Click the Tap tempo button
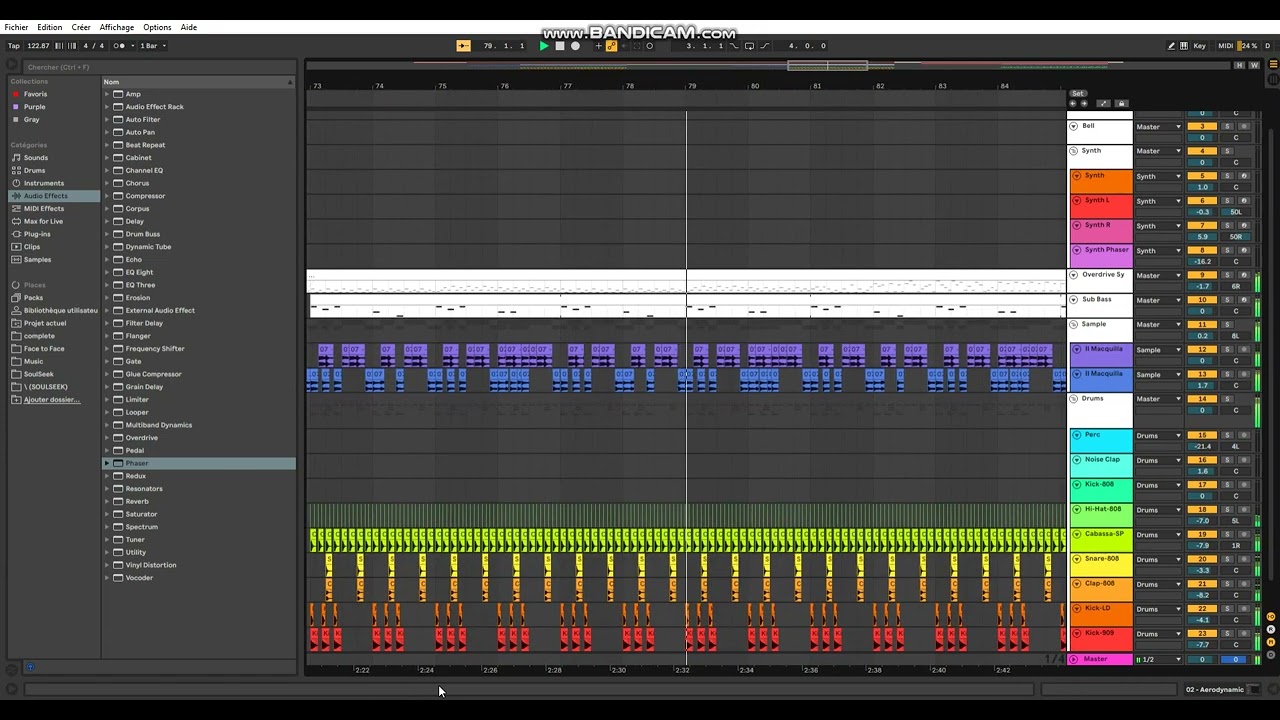 (x=13, y=46)
